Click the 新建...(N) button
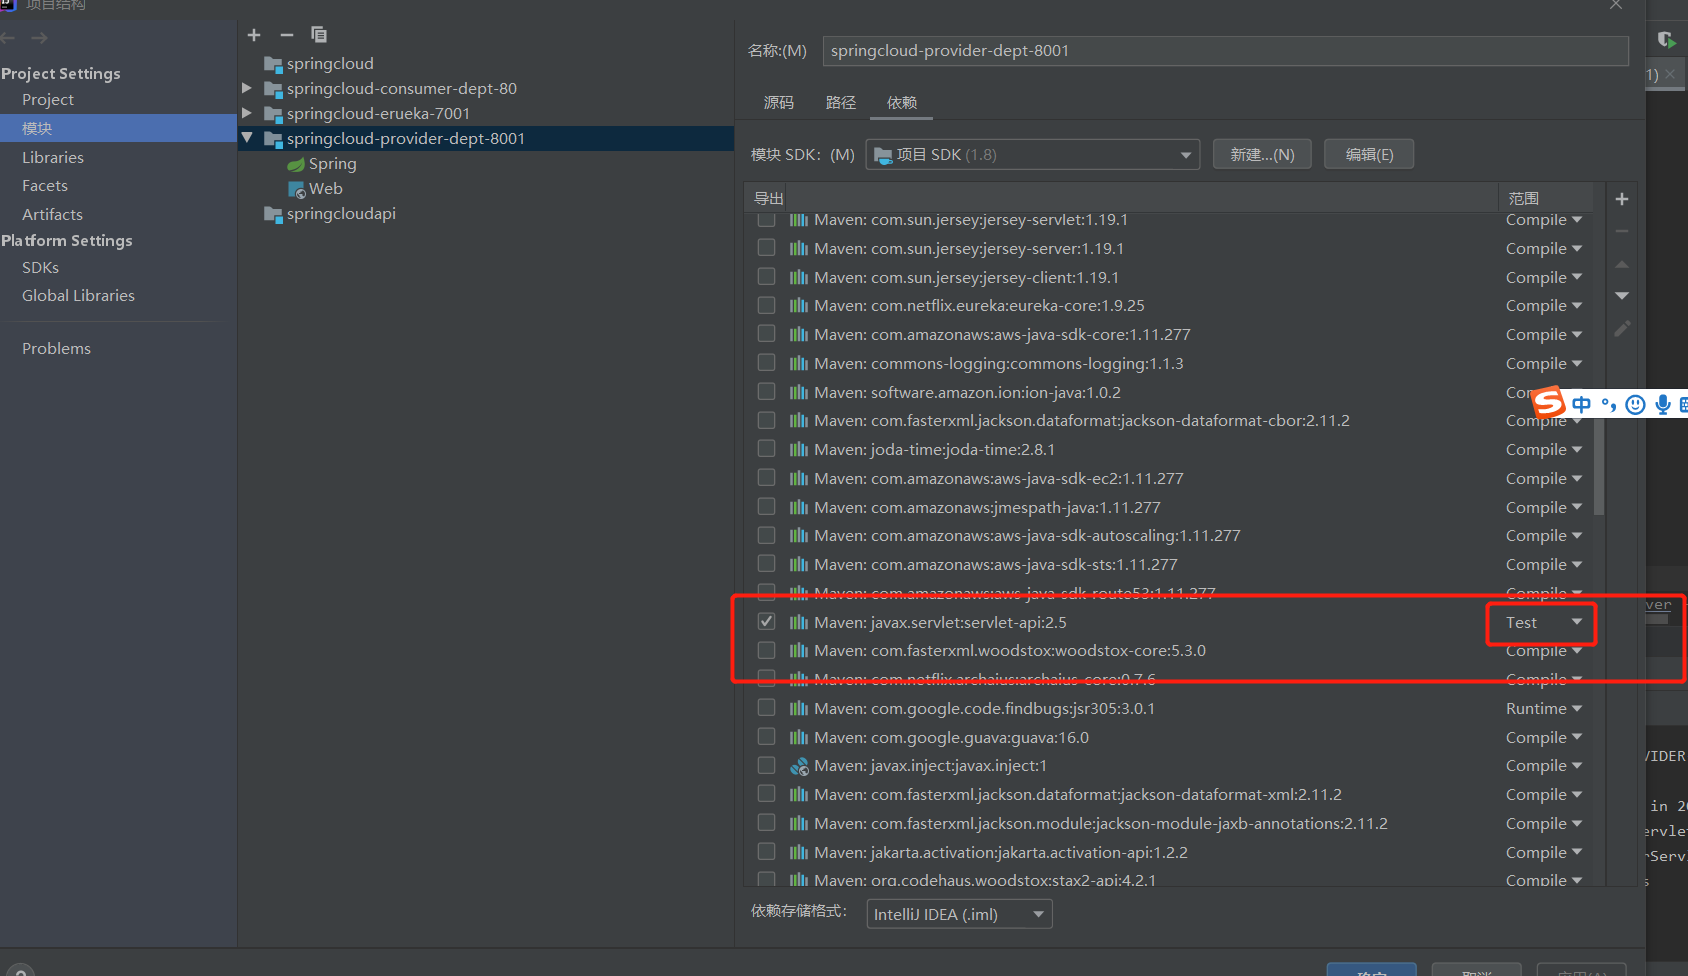 (x=1262, y=154)
